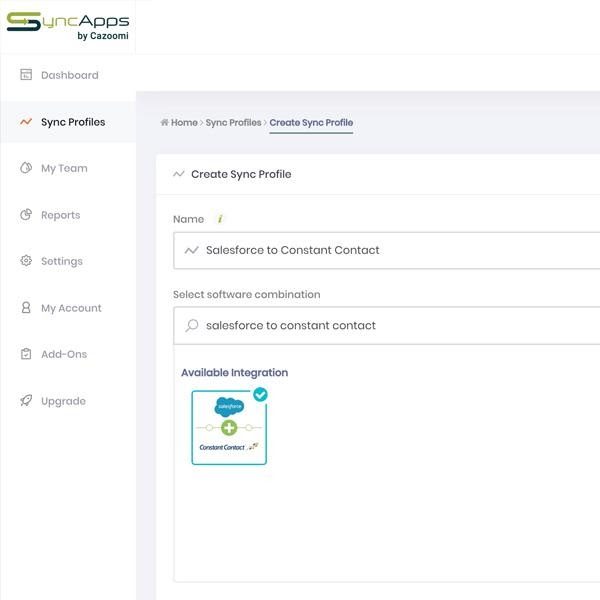Click the My Account person icon
The width and height of the screenshot is (600, 600).
point(26,307)
